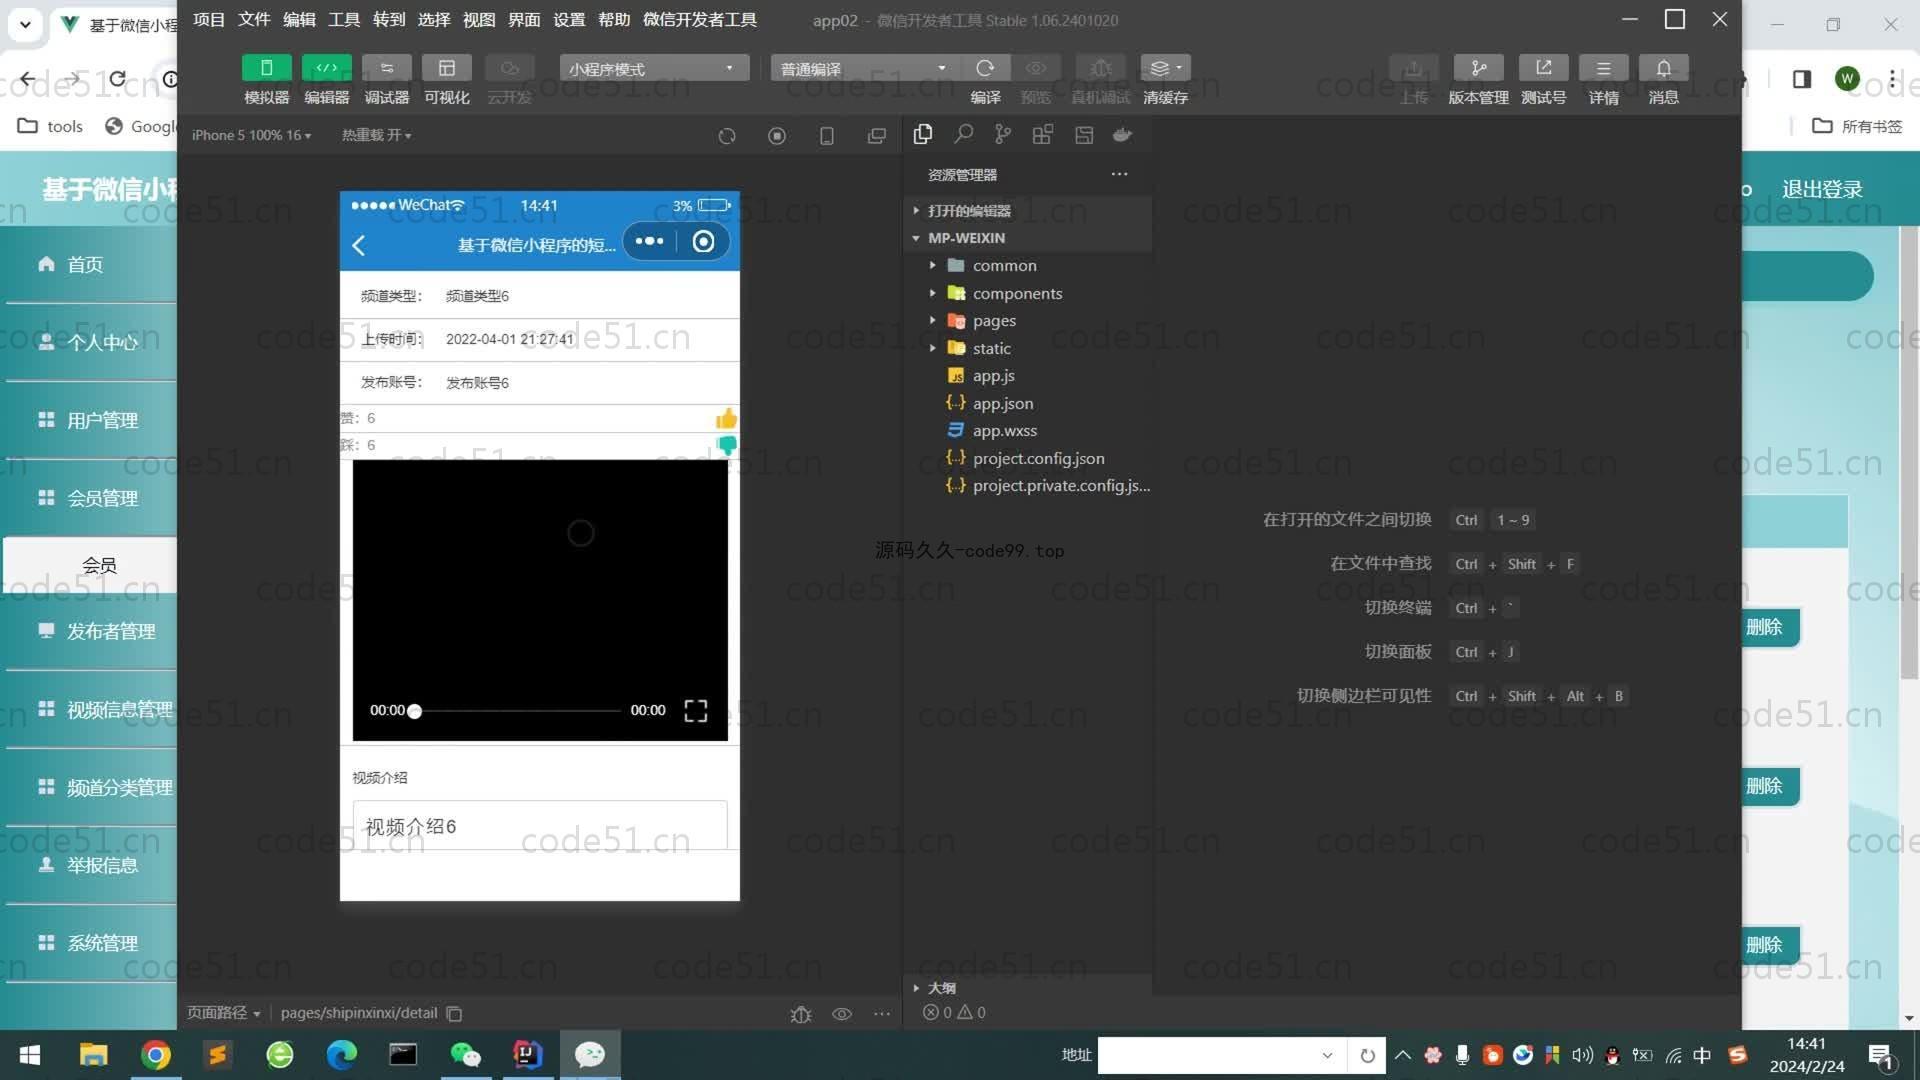Open 版本管理 version control

pyautogui.click(x=1478, y=68)
